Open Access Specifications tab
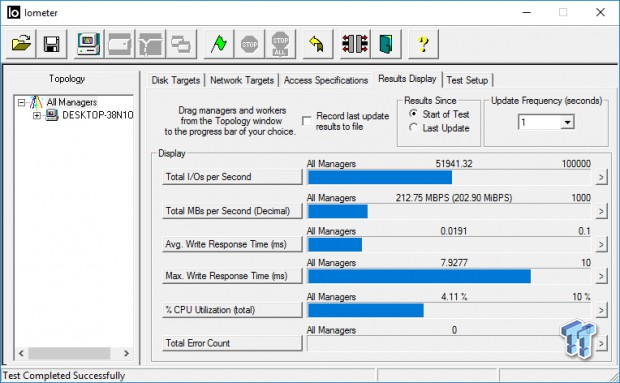 (326, 80)
